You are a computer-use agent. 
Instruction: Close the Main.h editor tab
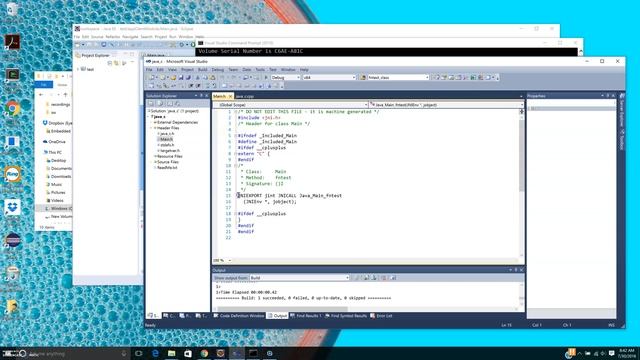point(230,96)
